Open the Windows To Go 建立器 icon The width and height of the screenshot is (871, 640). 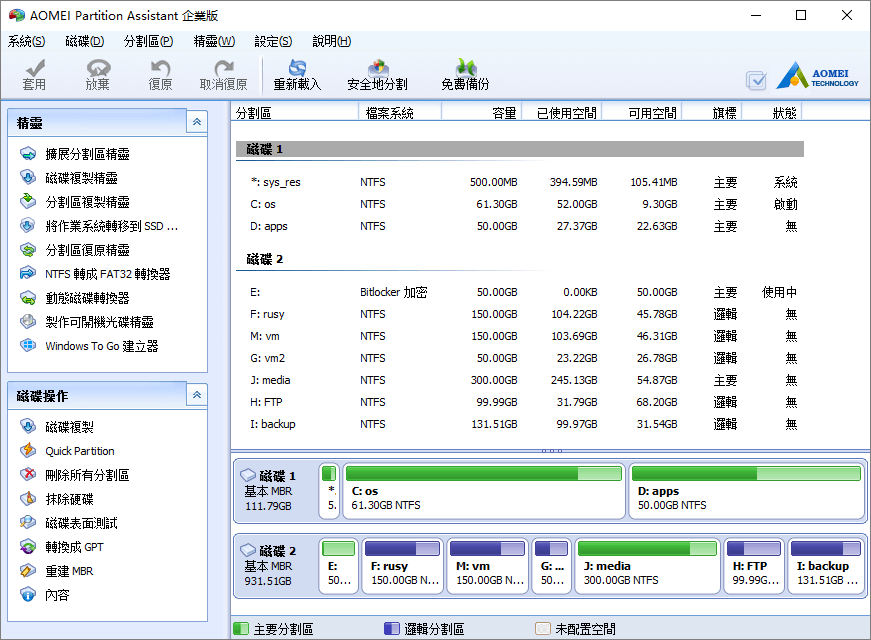click(x=28, y=346)
